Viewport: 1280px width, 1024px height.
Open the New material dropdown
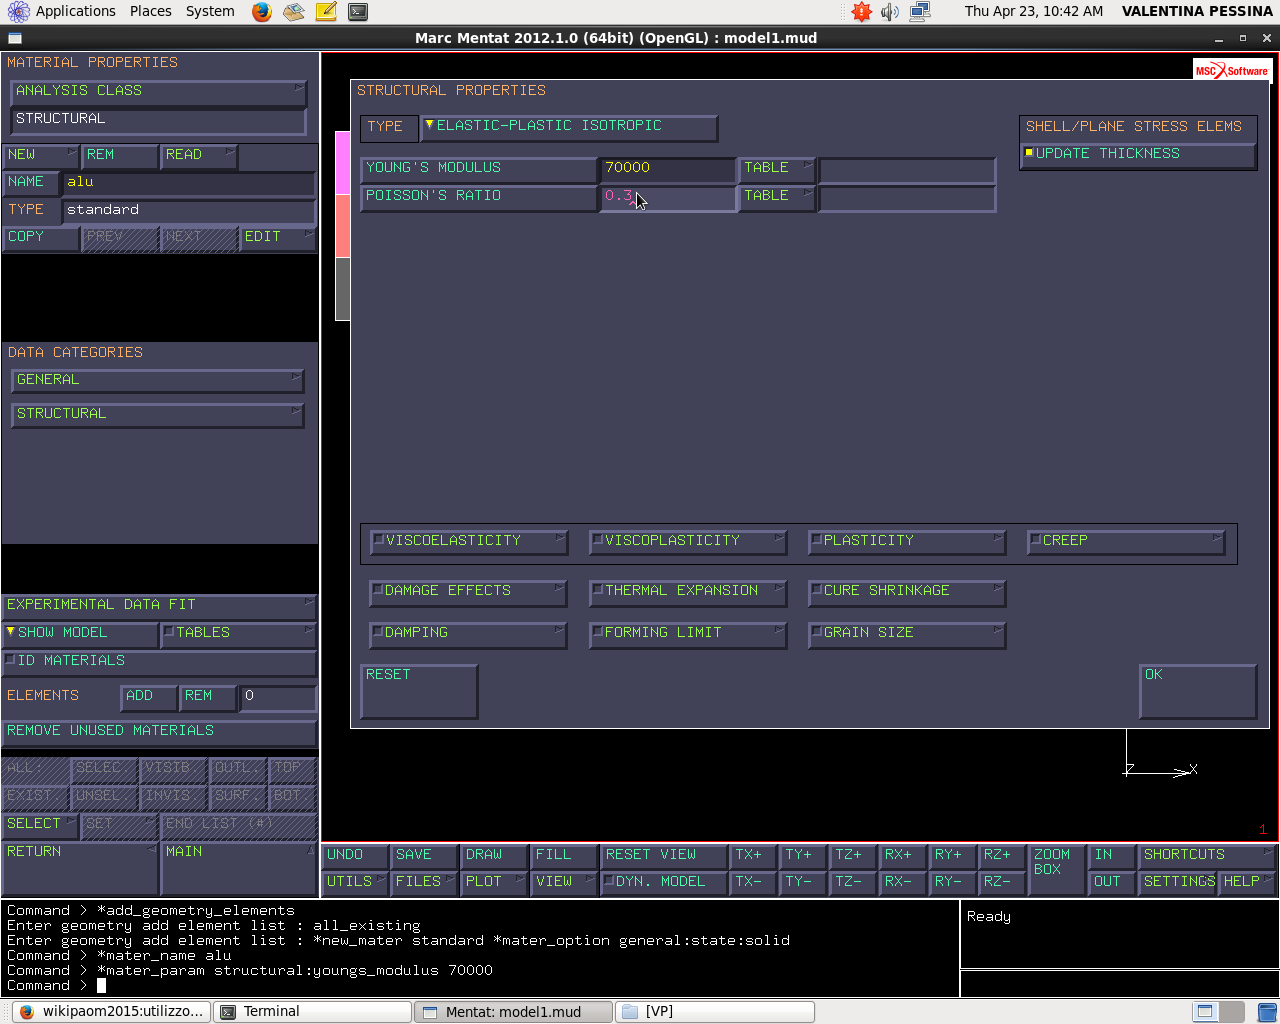(x=40, y=156)
